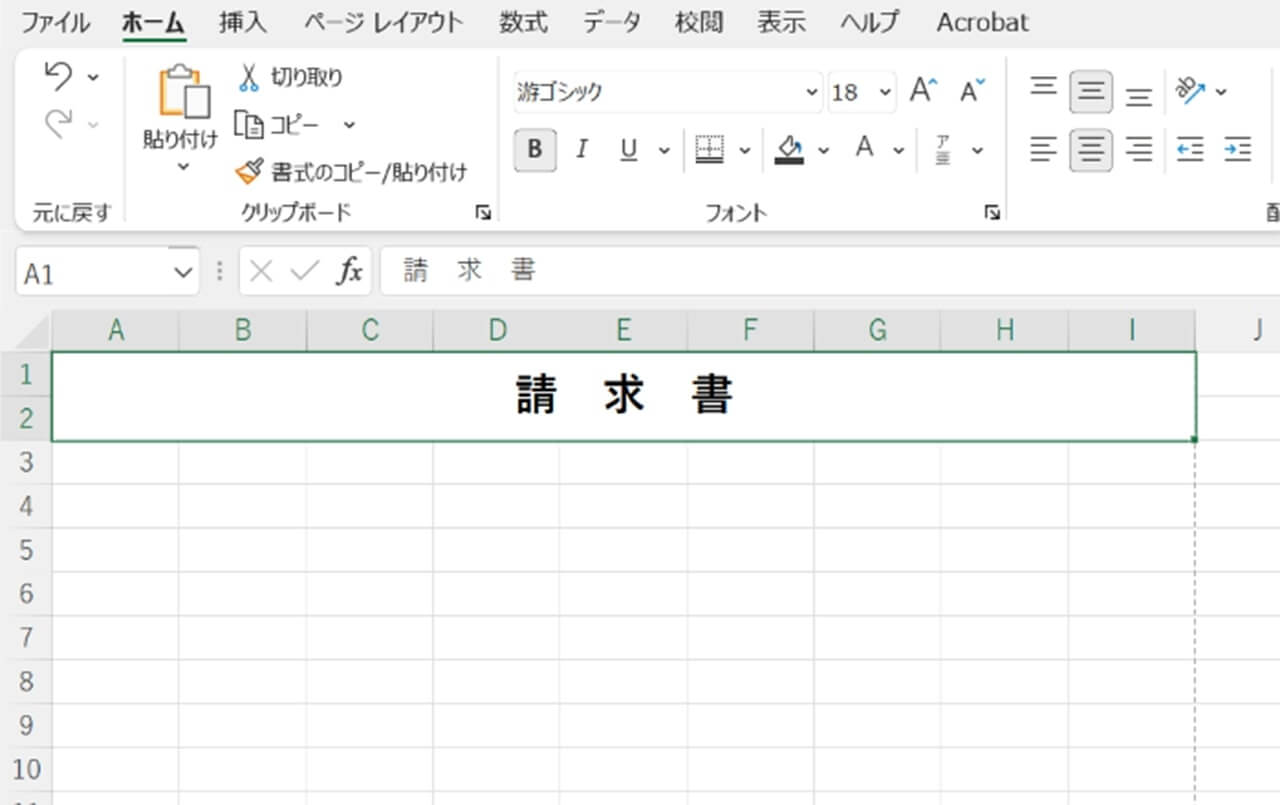Click the increase indent icon

[1238, 150]
